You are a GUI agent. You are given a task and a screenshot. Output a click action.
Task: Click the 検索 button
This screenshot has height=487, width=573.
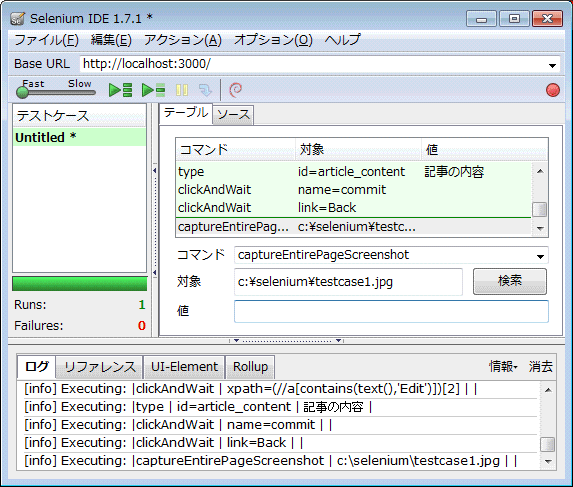[x=510, y=281]
